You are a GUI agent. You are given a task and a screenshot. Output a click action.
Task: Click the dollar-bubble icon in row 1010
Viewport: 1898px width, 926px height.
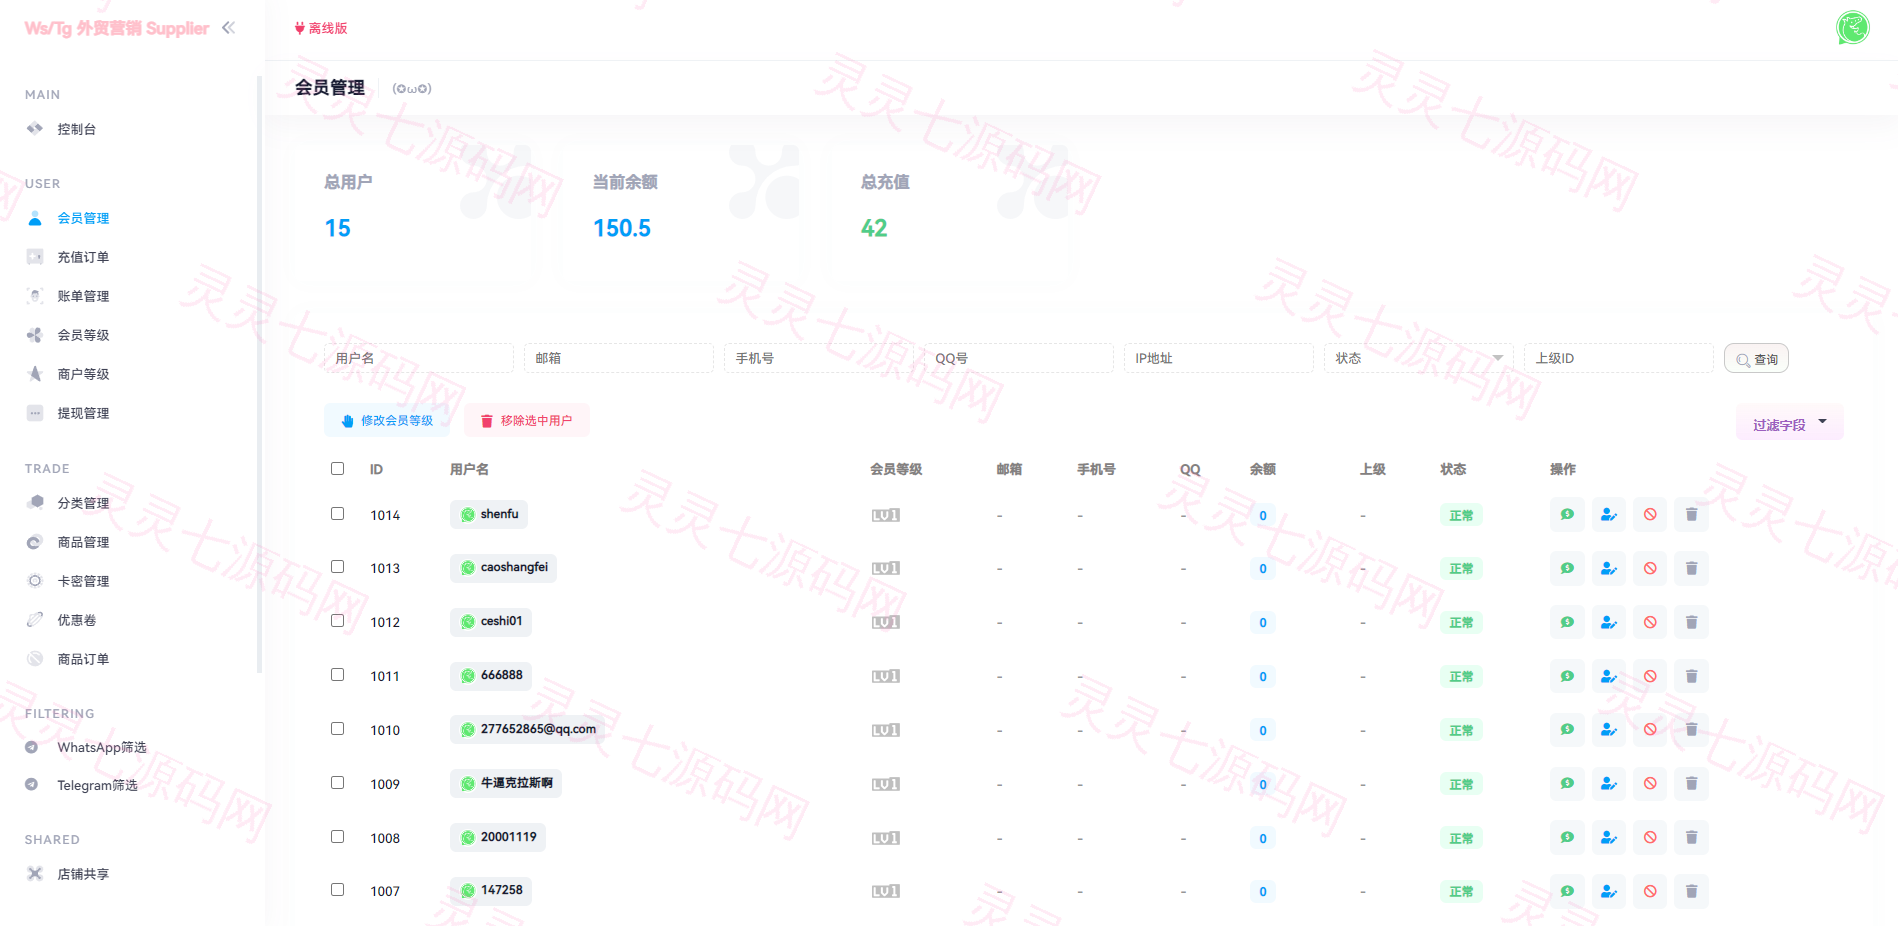pyautogui.click(x=1567, y=730)
